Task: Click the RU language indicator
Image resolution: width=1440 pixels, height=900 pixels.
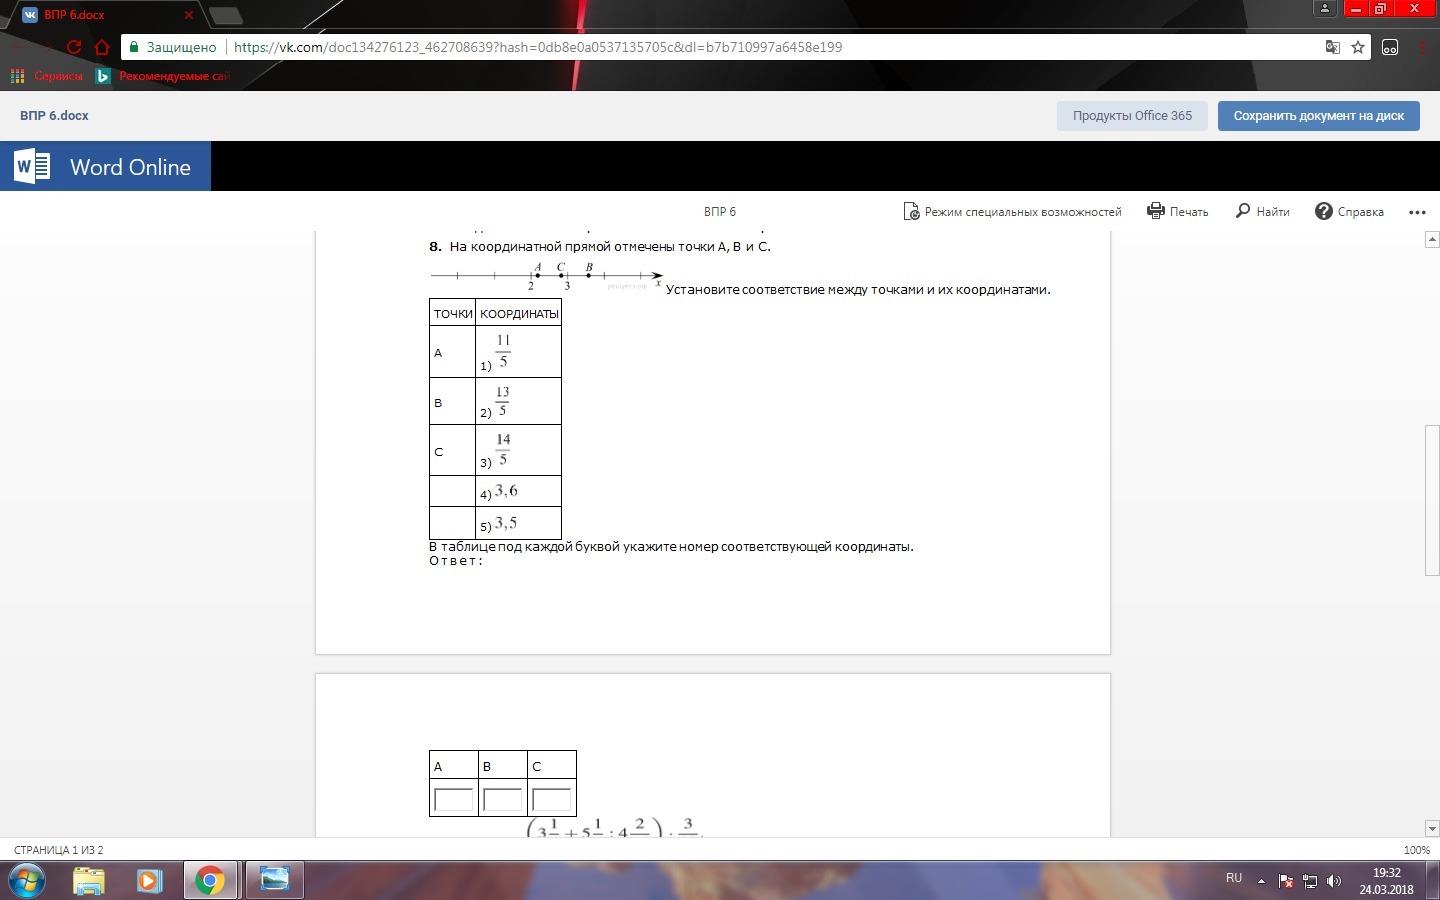Action: coord(1234,878)
